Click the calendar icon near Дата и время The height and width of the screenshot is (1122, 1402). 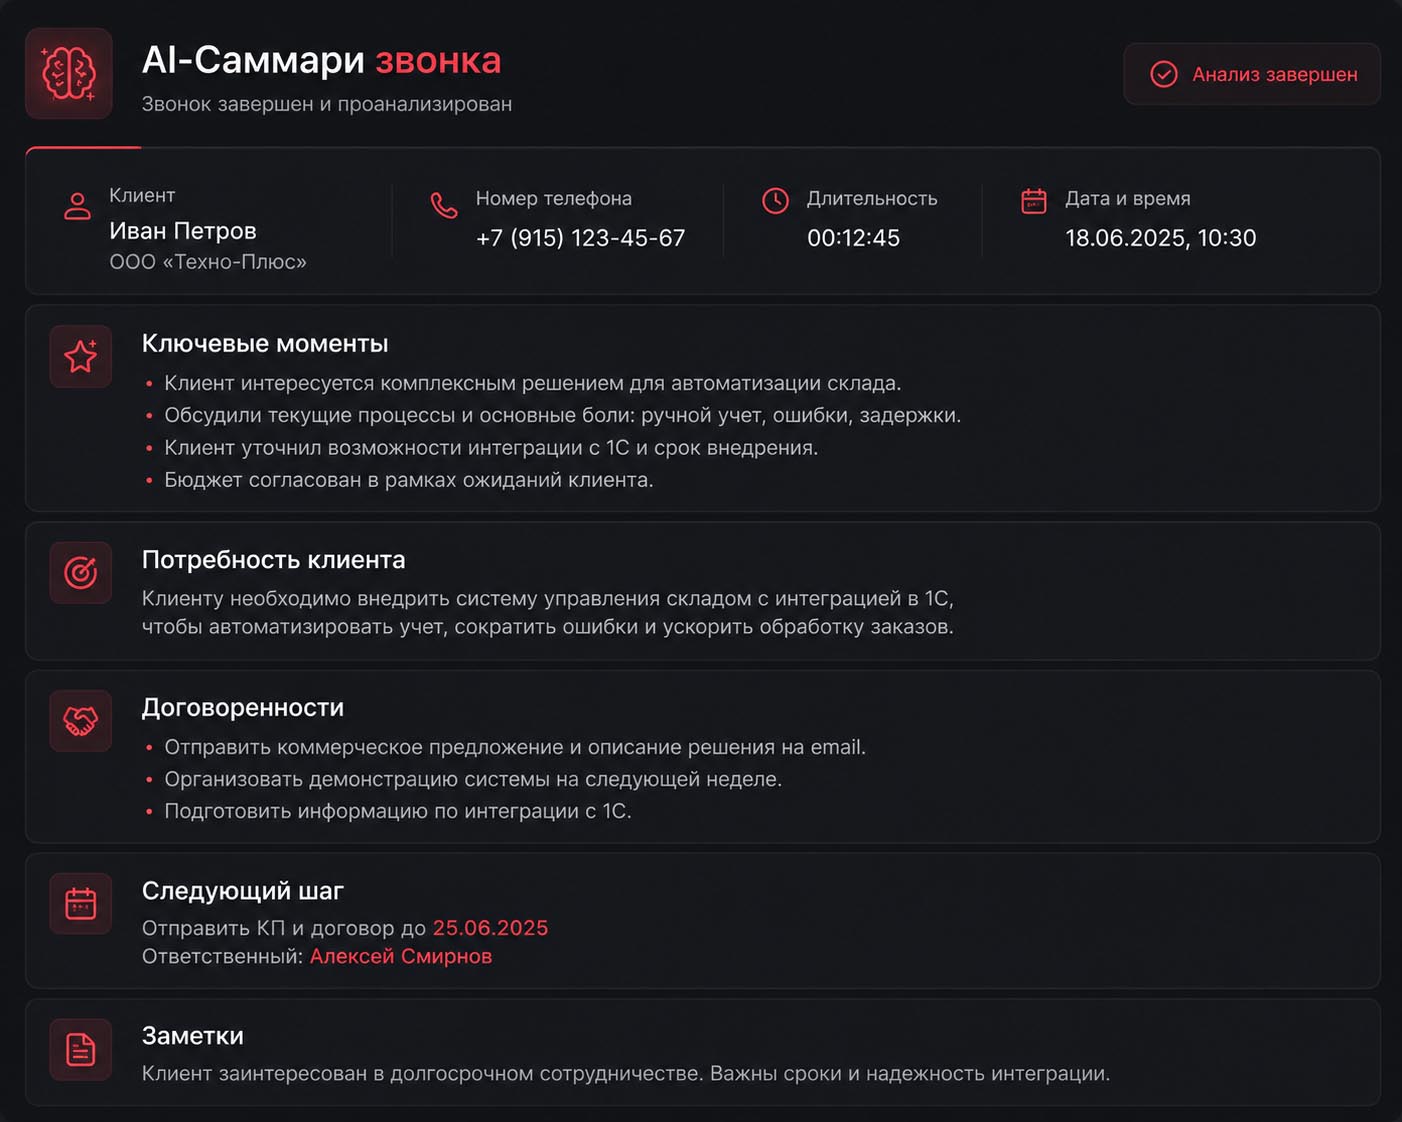point(1034,201)
